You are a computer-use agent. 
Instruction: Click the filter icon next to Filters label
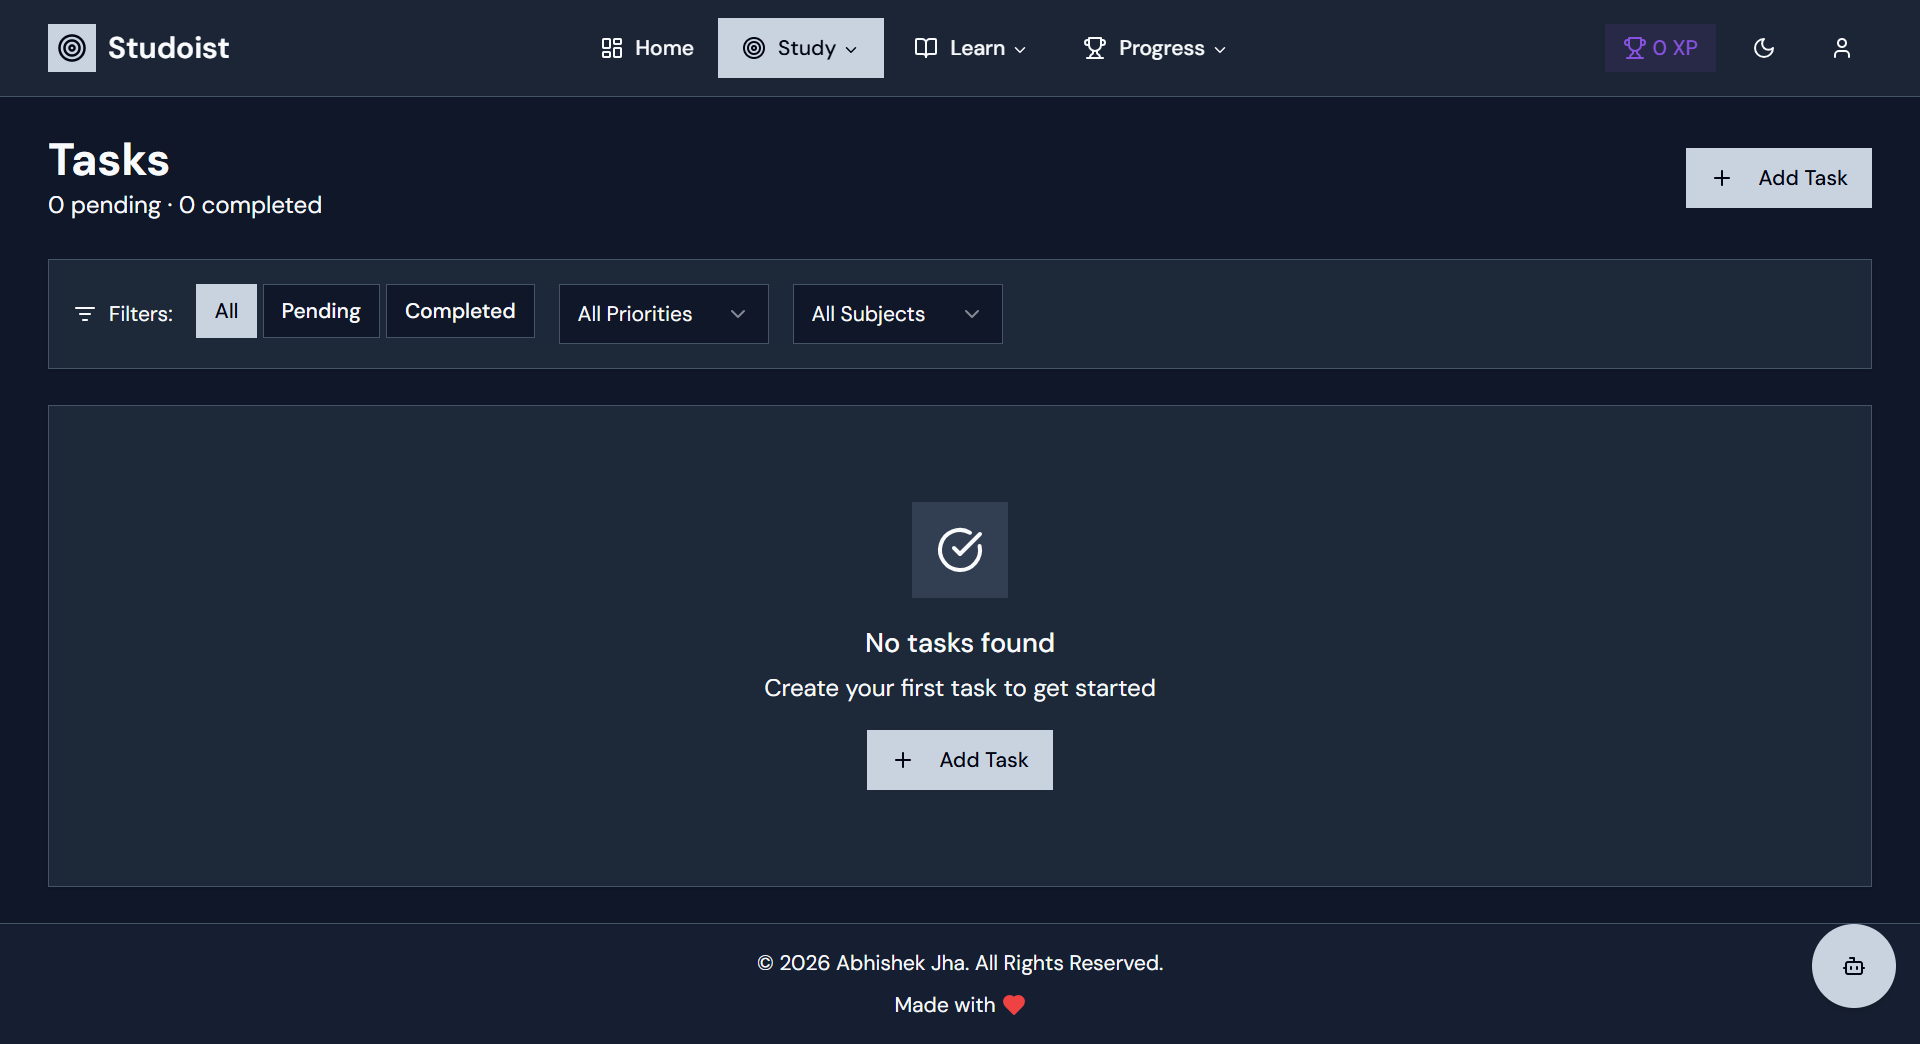click(84, 314)
